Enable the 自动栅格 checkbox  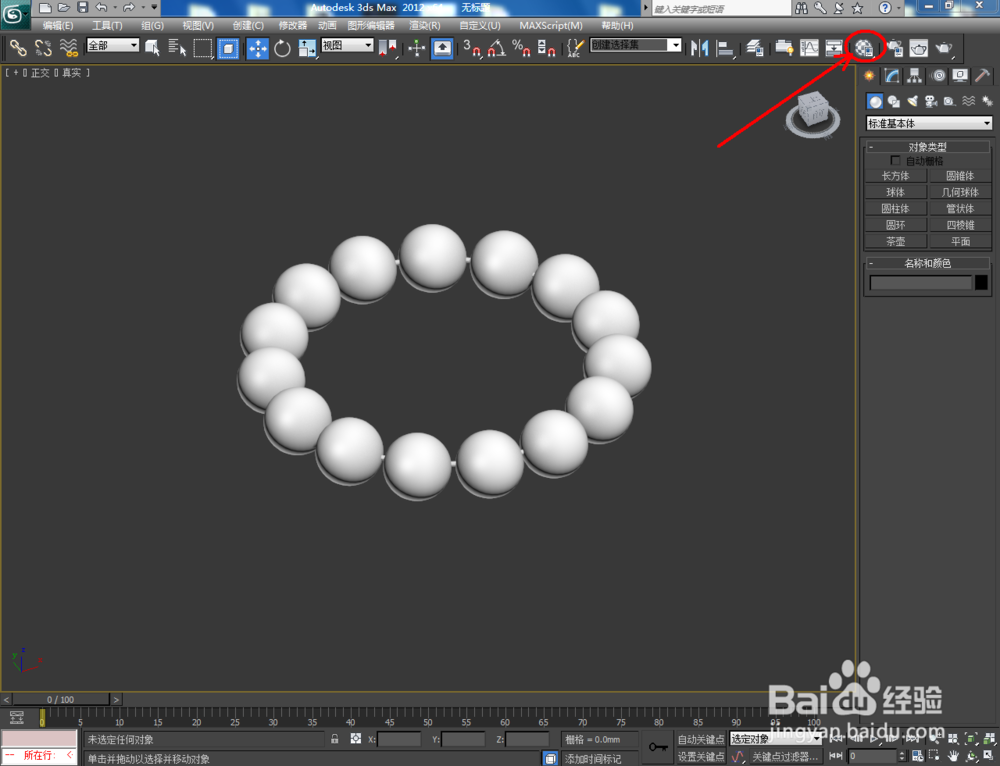point(896,160)
